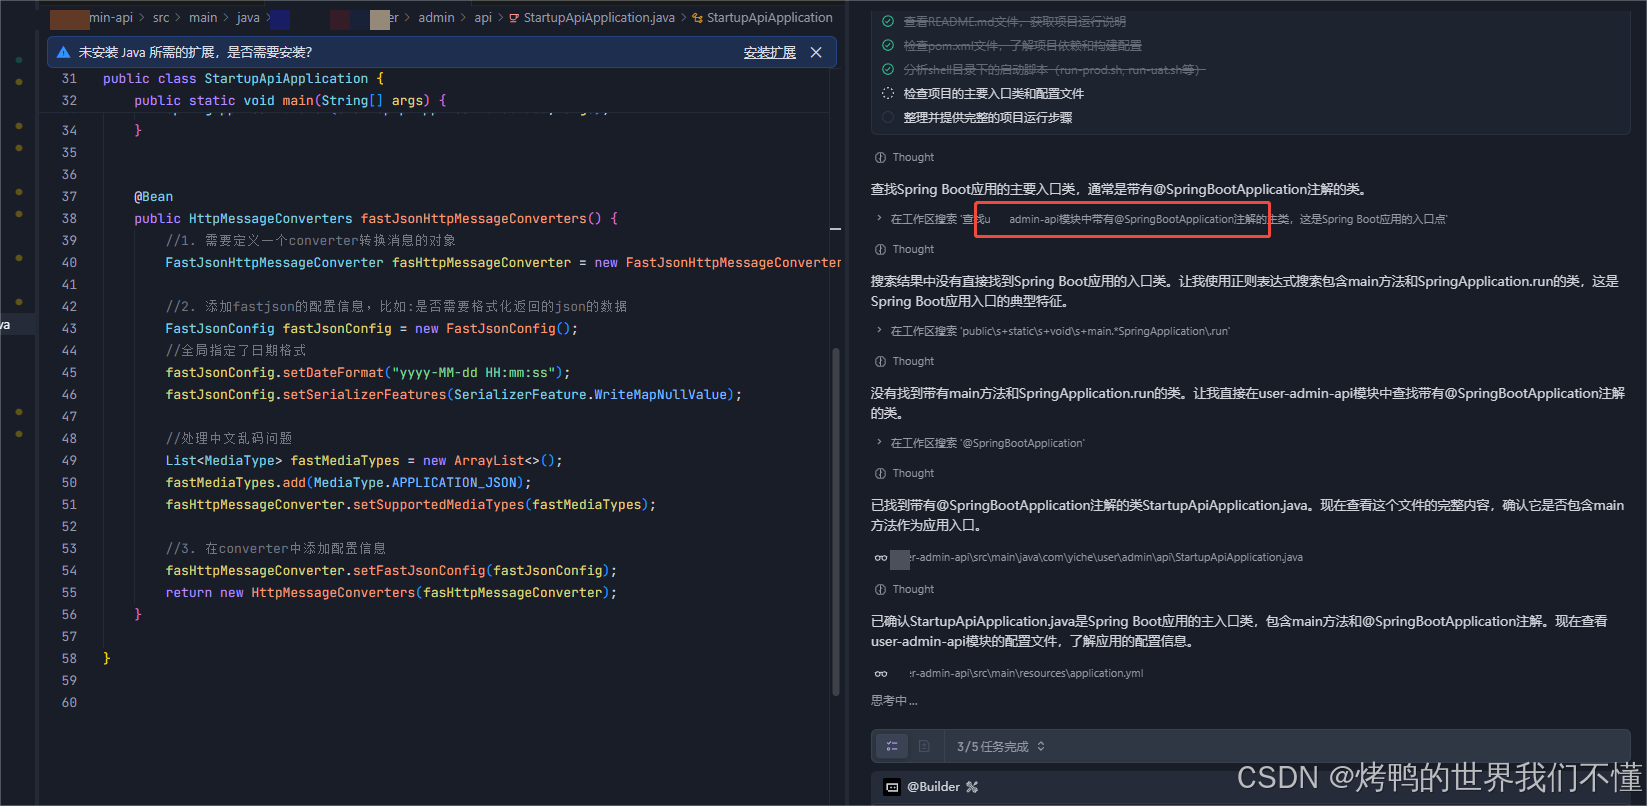Click the glasses icon beside StartupApiApplication.java path
Screen dimensions: 1647x806
pos(881,558)
